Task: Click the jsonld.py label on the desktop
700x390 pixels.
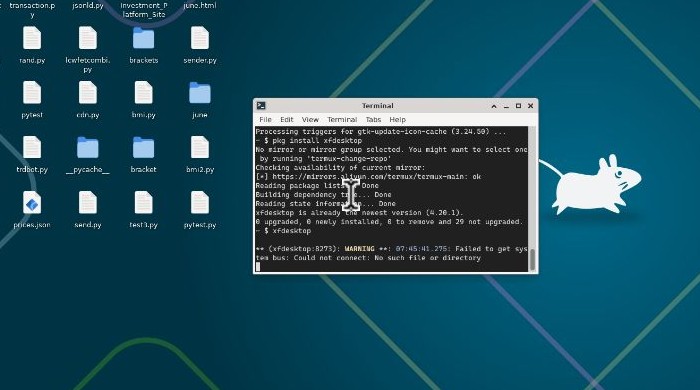Action: click(88, 6)
